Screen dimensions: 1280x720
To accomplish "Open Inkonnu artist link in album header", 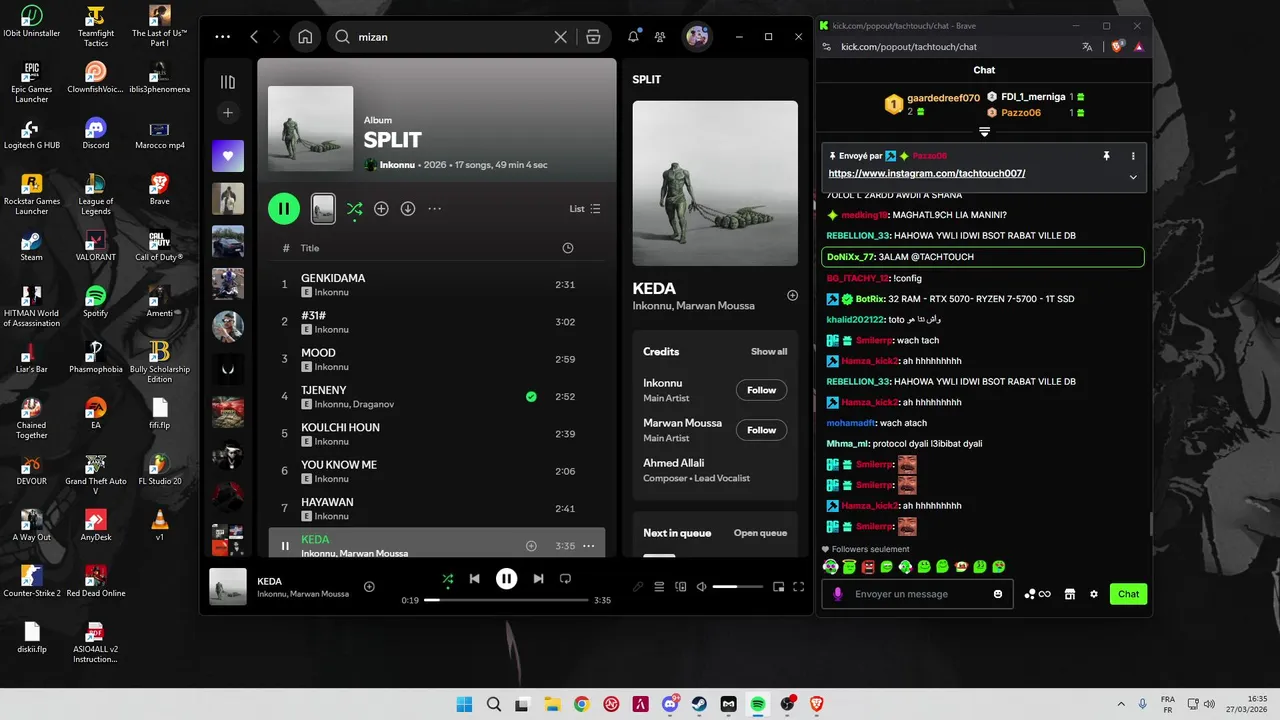I will point(398,165).
